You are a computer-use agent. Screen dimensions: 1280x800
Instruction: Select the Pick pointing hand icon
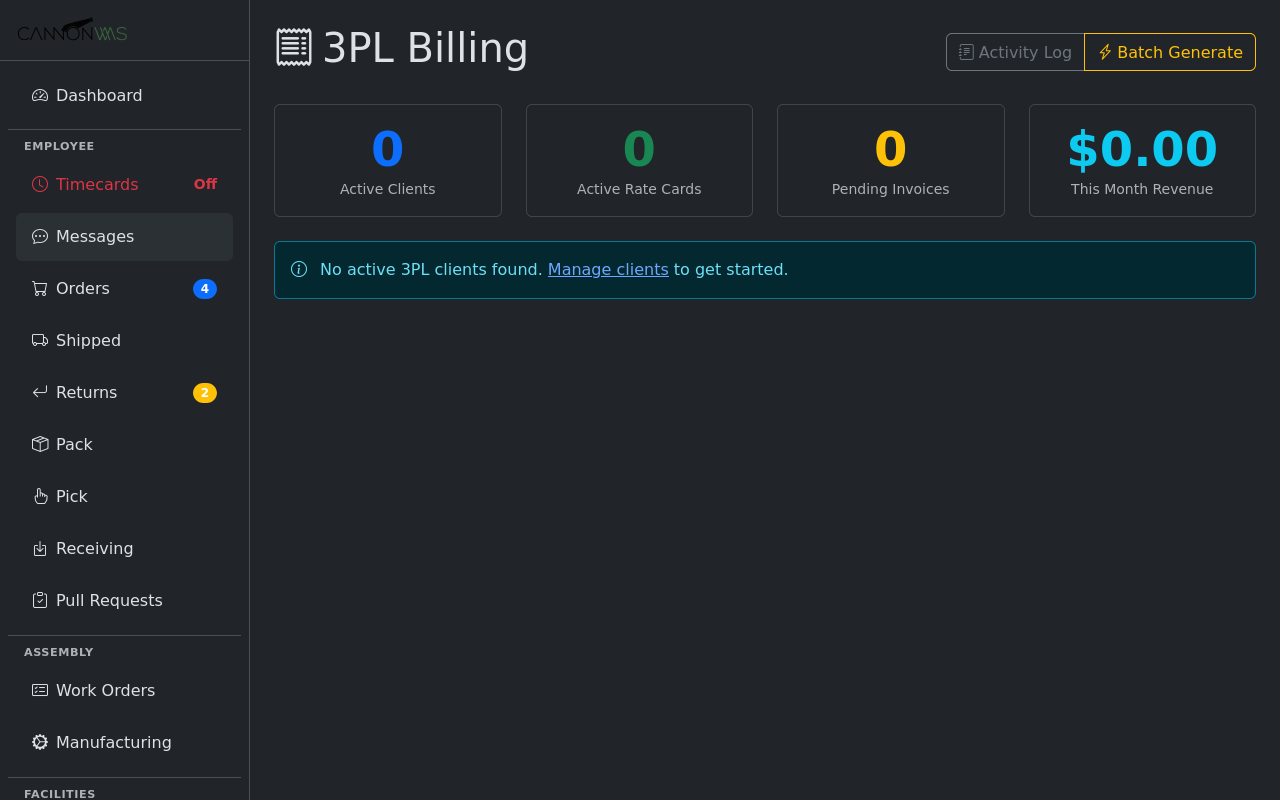point(38,496)
